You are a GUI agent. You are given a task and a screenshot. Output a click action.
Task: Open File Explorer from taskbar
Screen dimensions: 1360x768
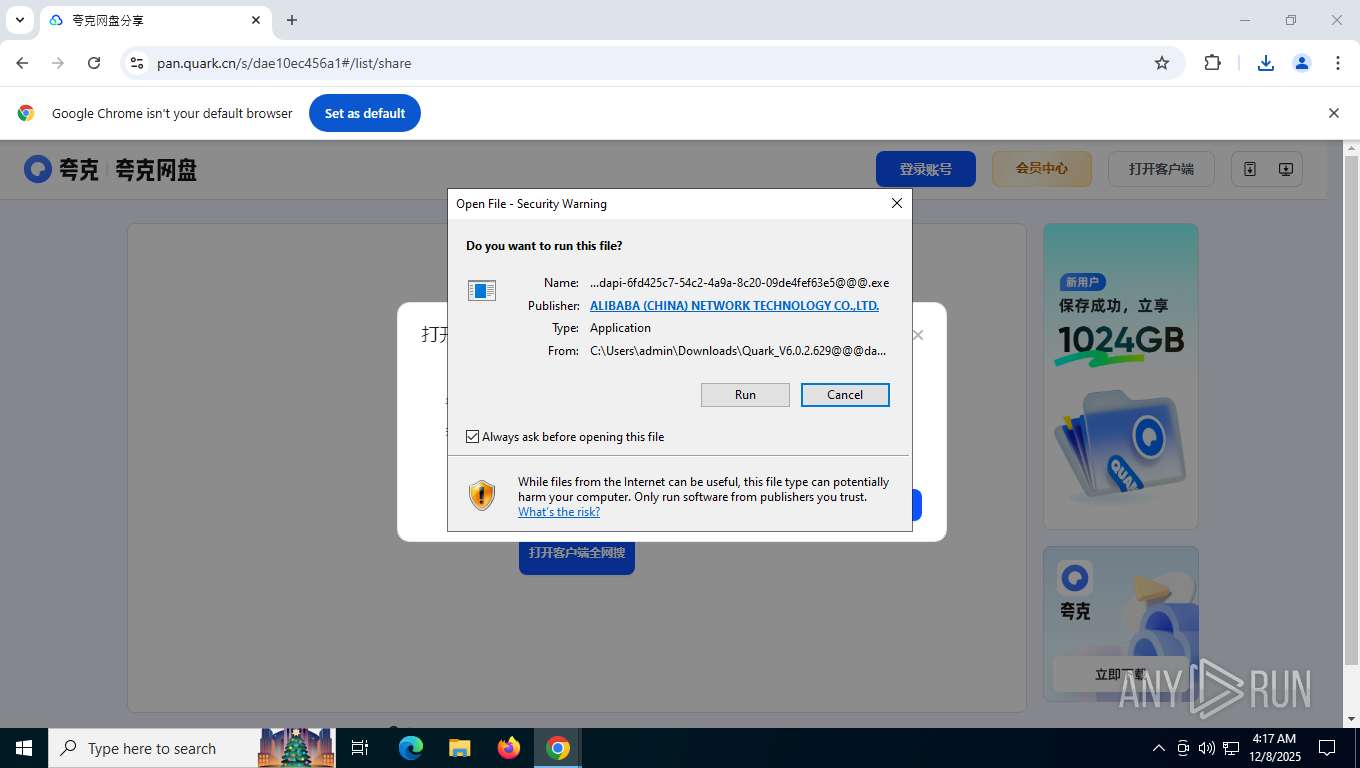[x=460, y=748]
